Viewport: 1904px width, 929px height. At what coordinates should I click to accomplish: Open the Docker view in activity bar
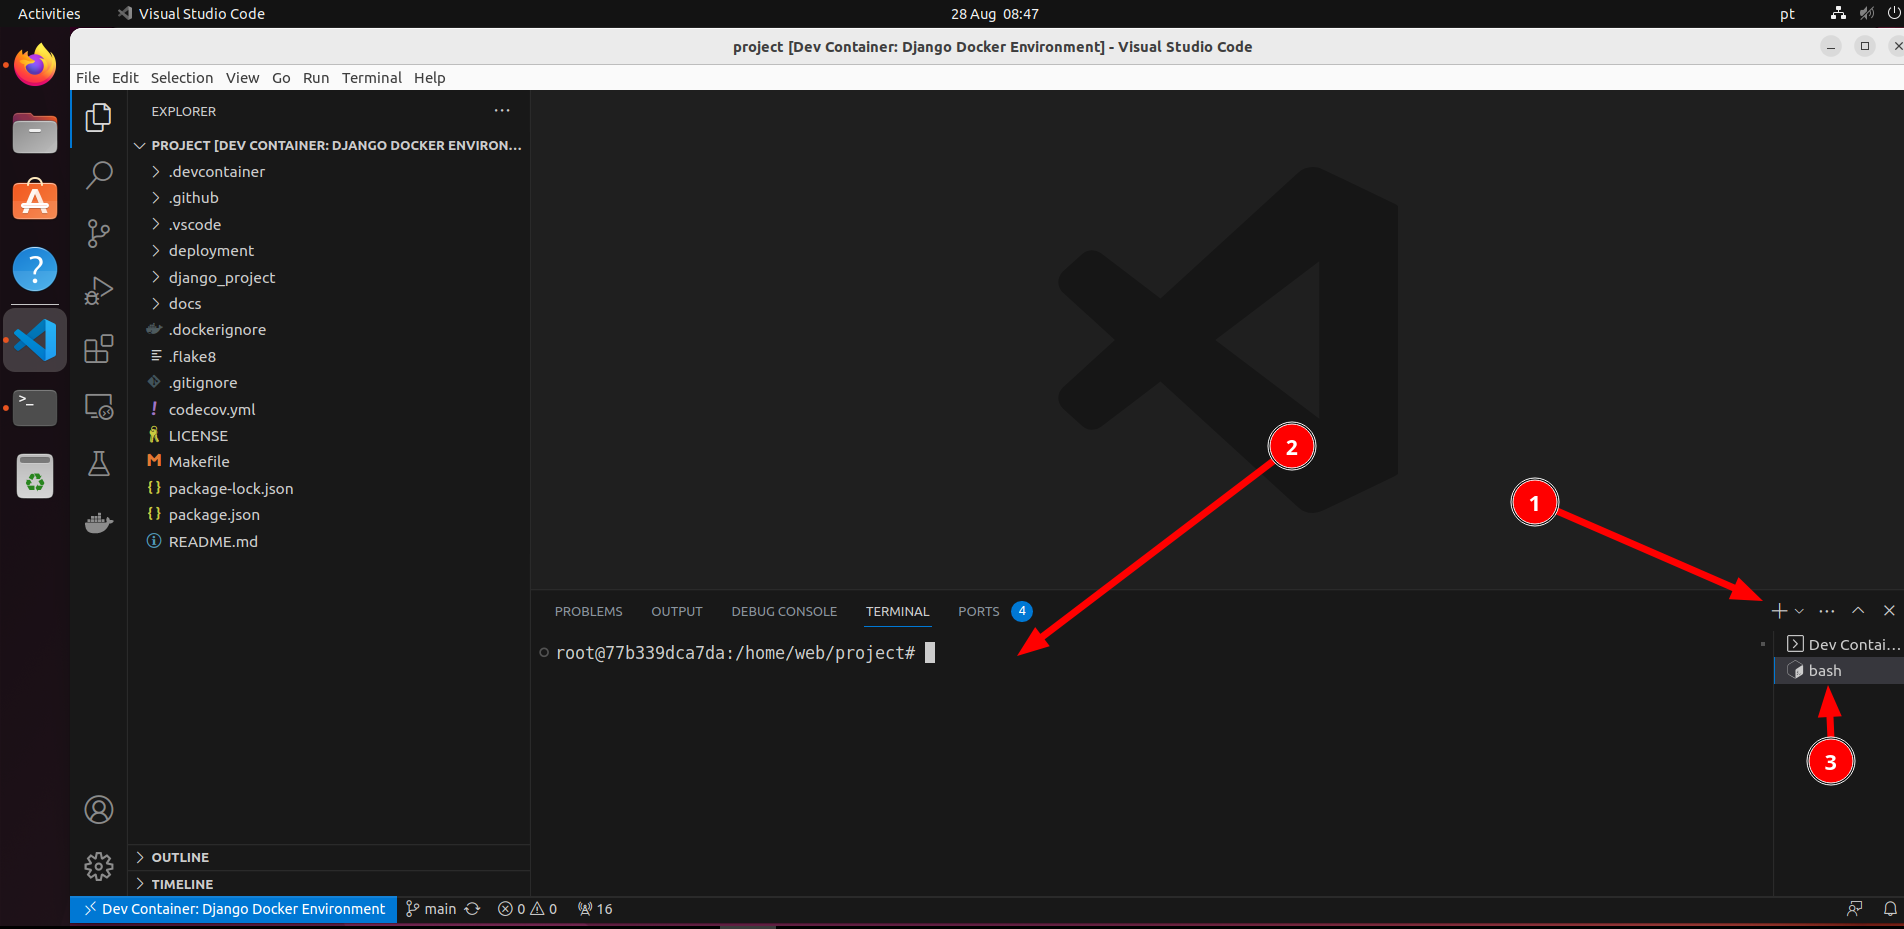[x=98, y=522]
